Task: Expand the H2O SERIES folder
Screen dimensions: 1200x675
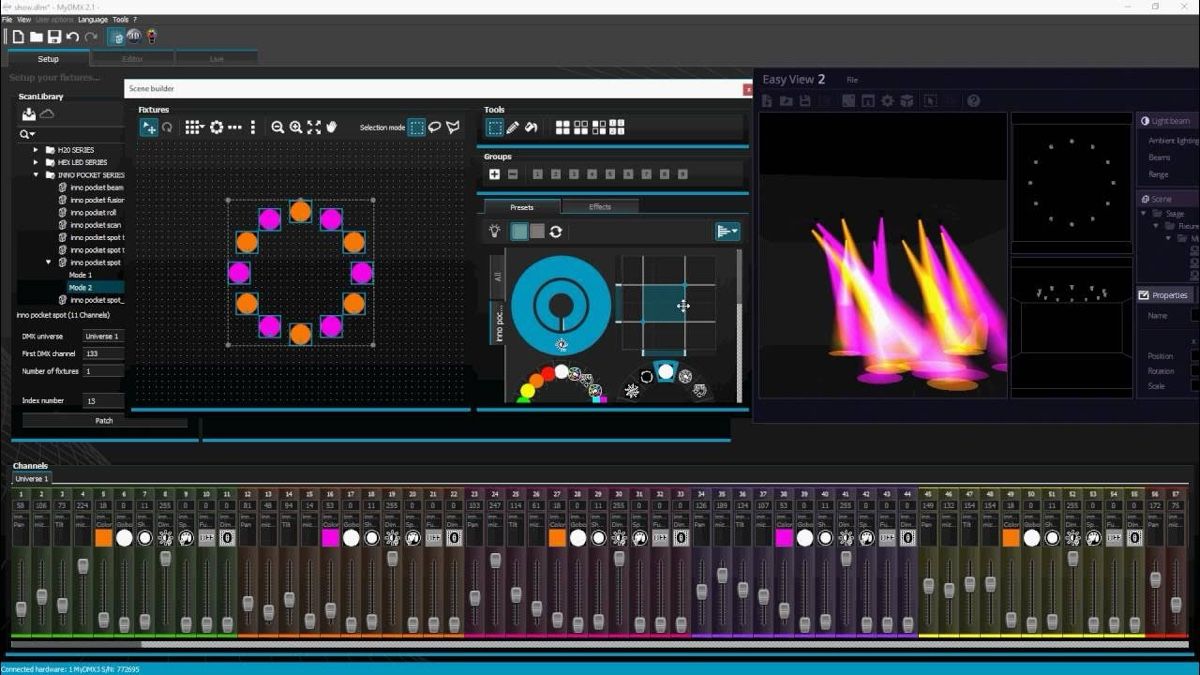Action: (37, 150)
